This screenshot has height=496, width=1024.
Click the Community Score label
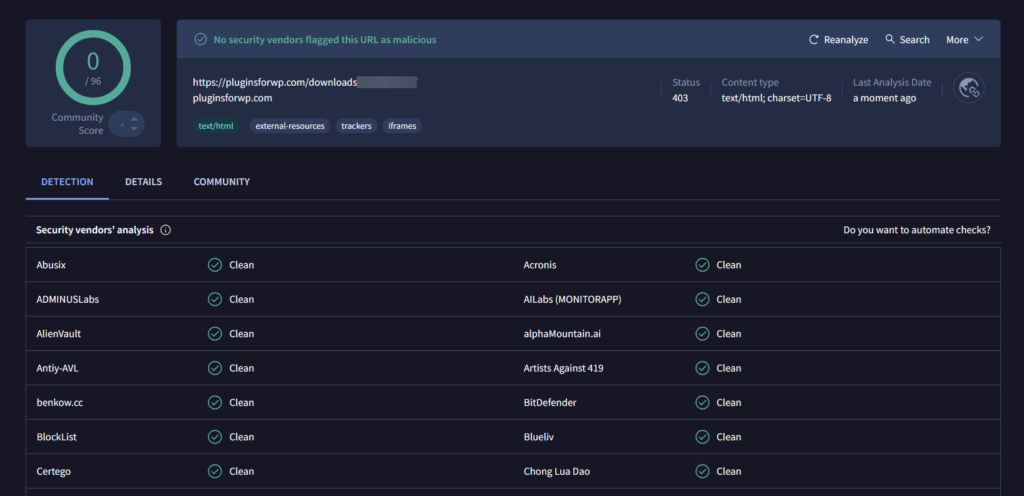click(78, 124)
